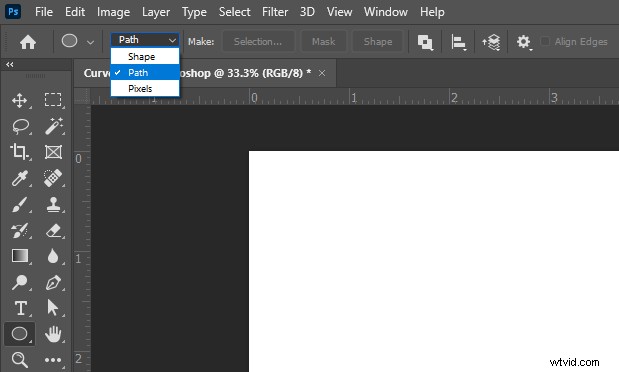This screenshot has width=619, height=372.
Task: Select the Crop tool
Action: [x=19, y=152]
